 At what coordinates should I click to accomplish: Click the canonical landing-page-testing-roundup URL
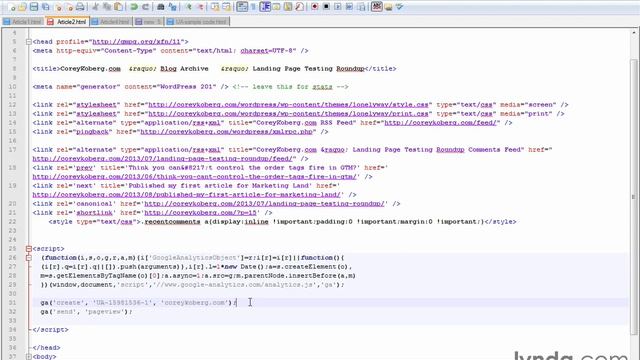(x=264, y=204)
